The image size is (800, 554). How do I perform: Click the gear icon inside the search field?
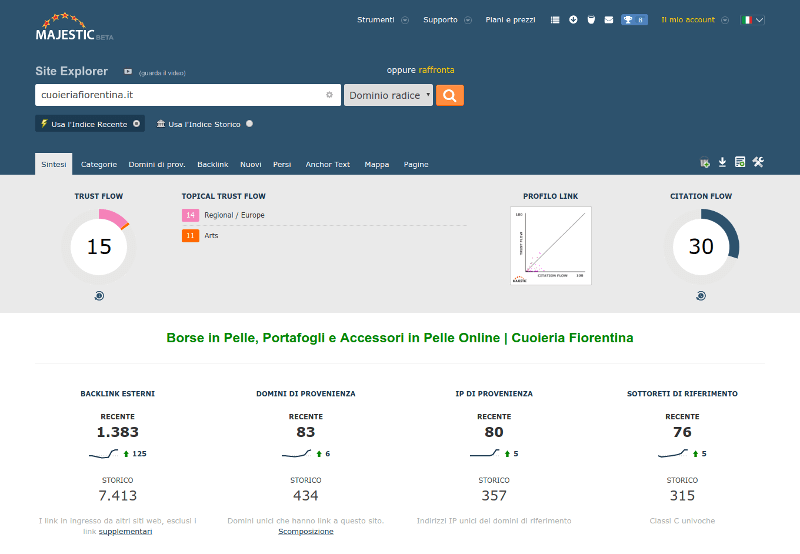pos(329,95)
